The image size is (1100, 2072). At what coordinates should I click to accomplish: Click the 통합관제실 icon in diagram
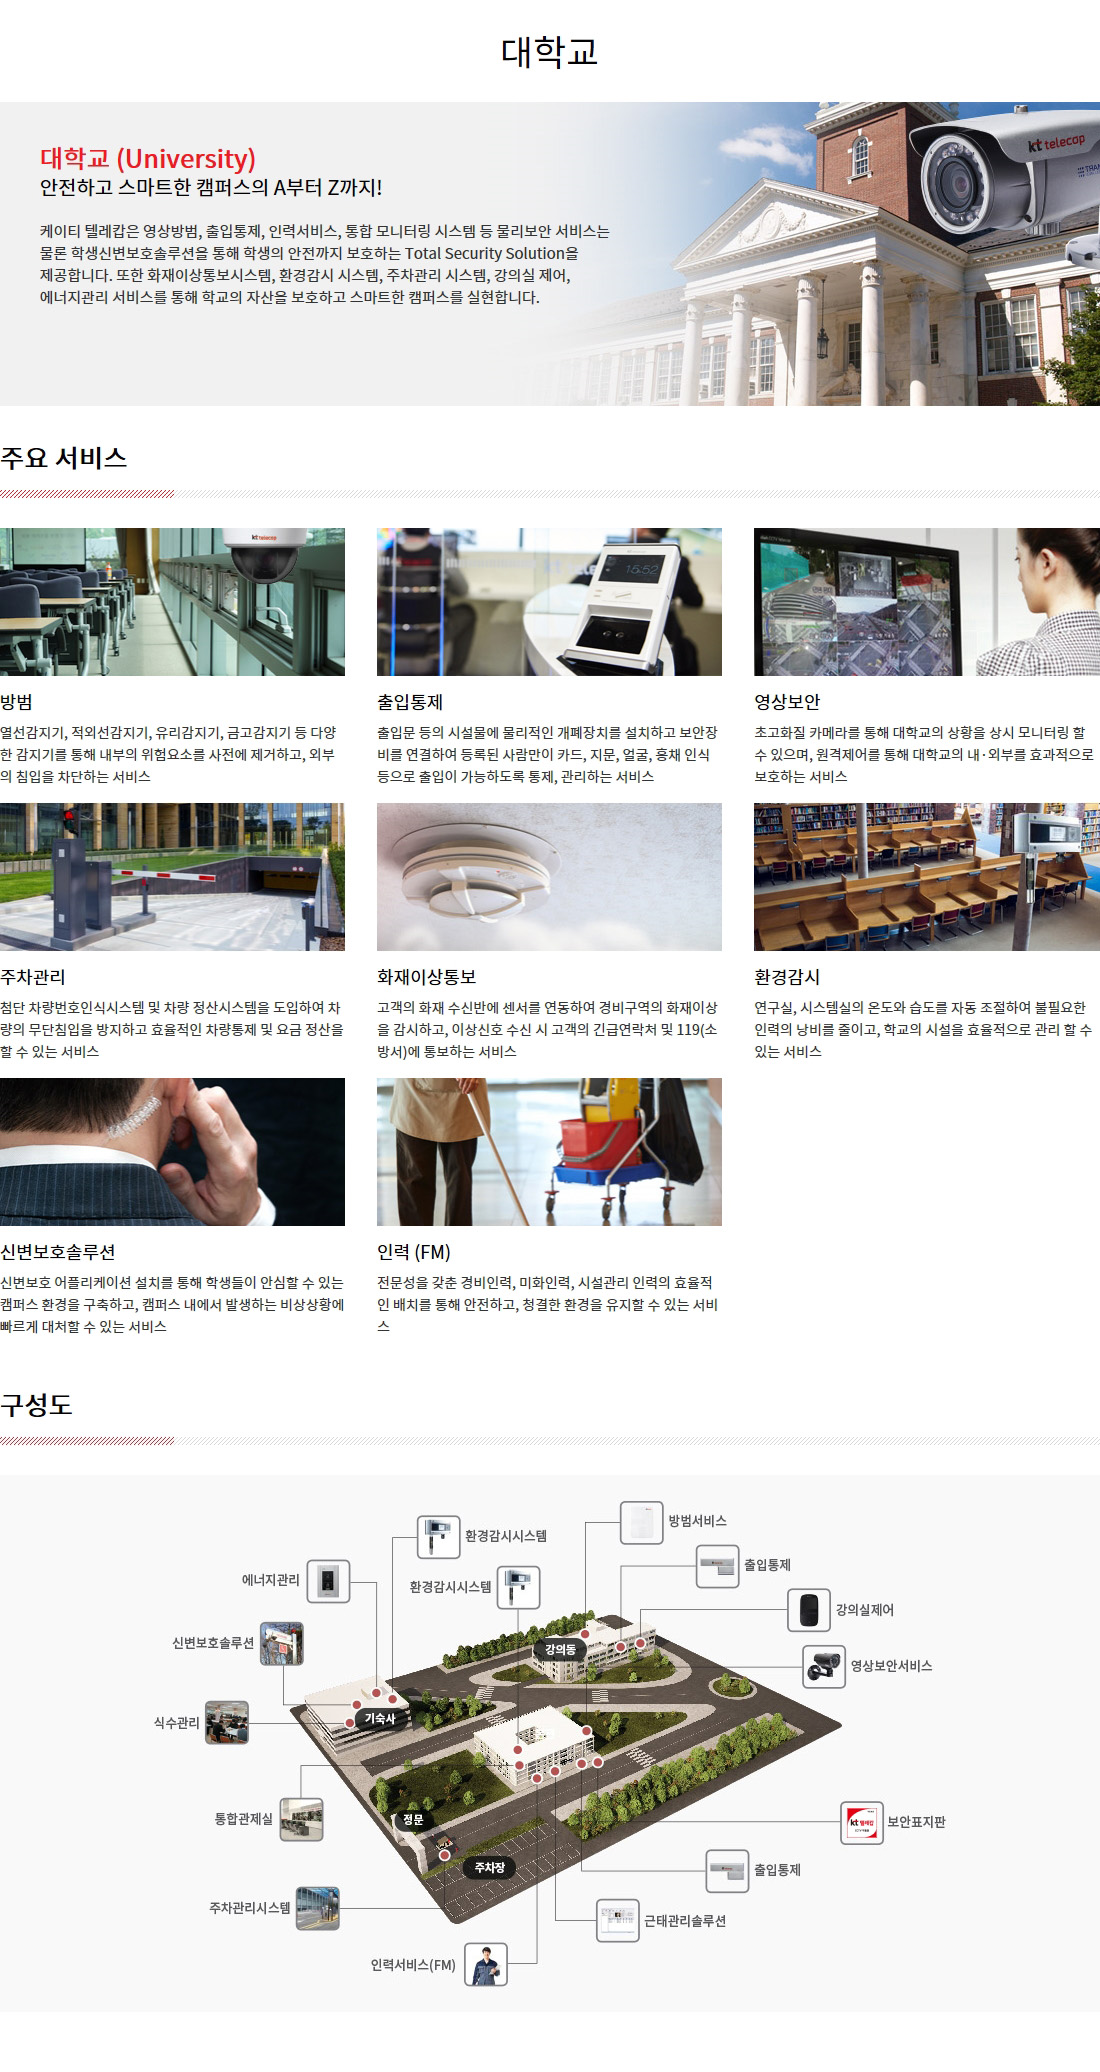[x=301, y=1819]
